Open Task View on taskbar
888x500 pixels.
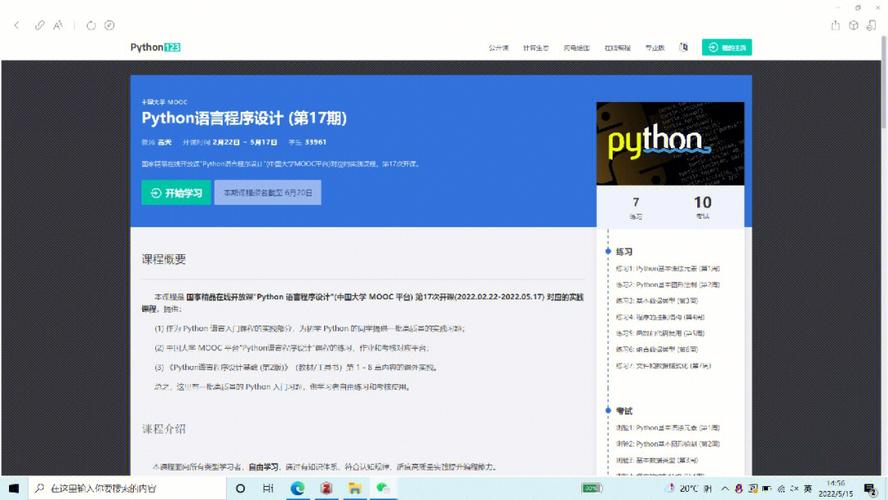click(268, 488)
